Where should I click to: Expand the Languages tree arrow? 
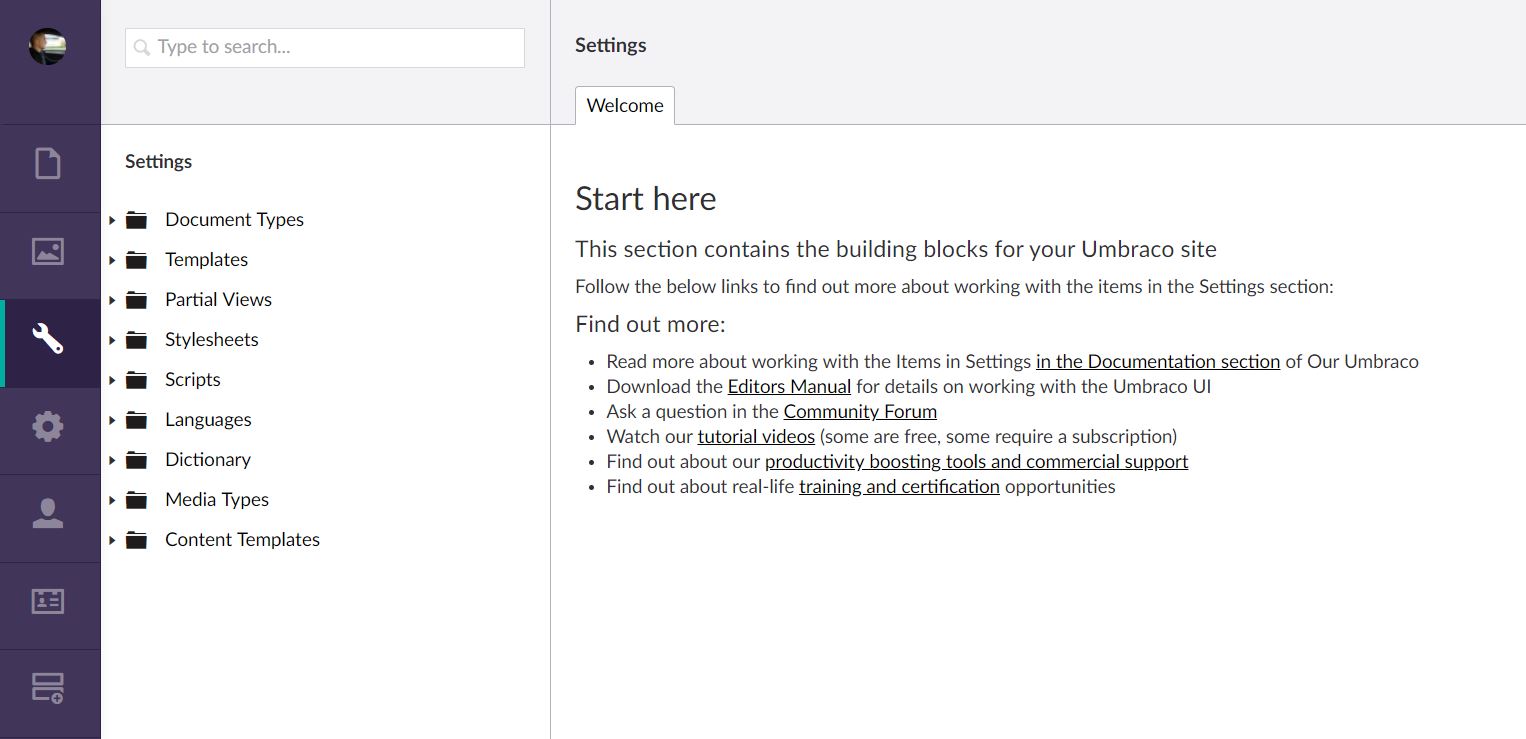tap(112, 420)
